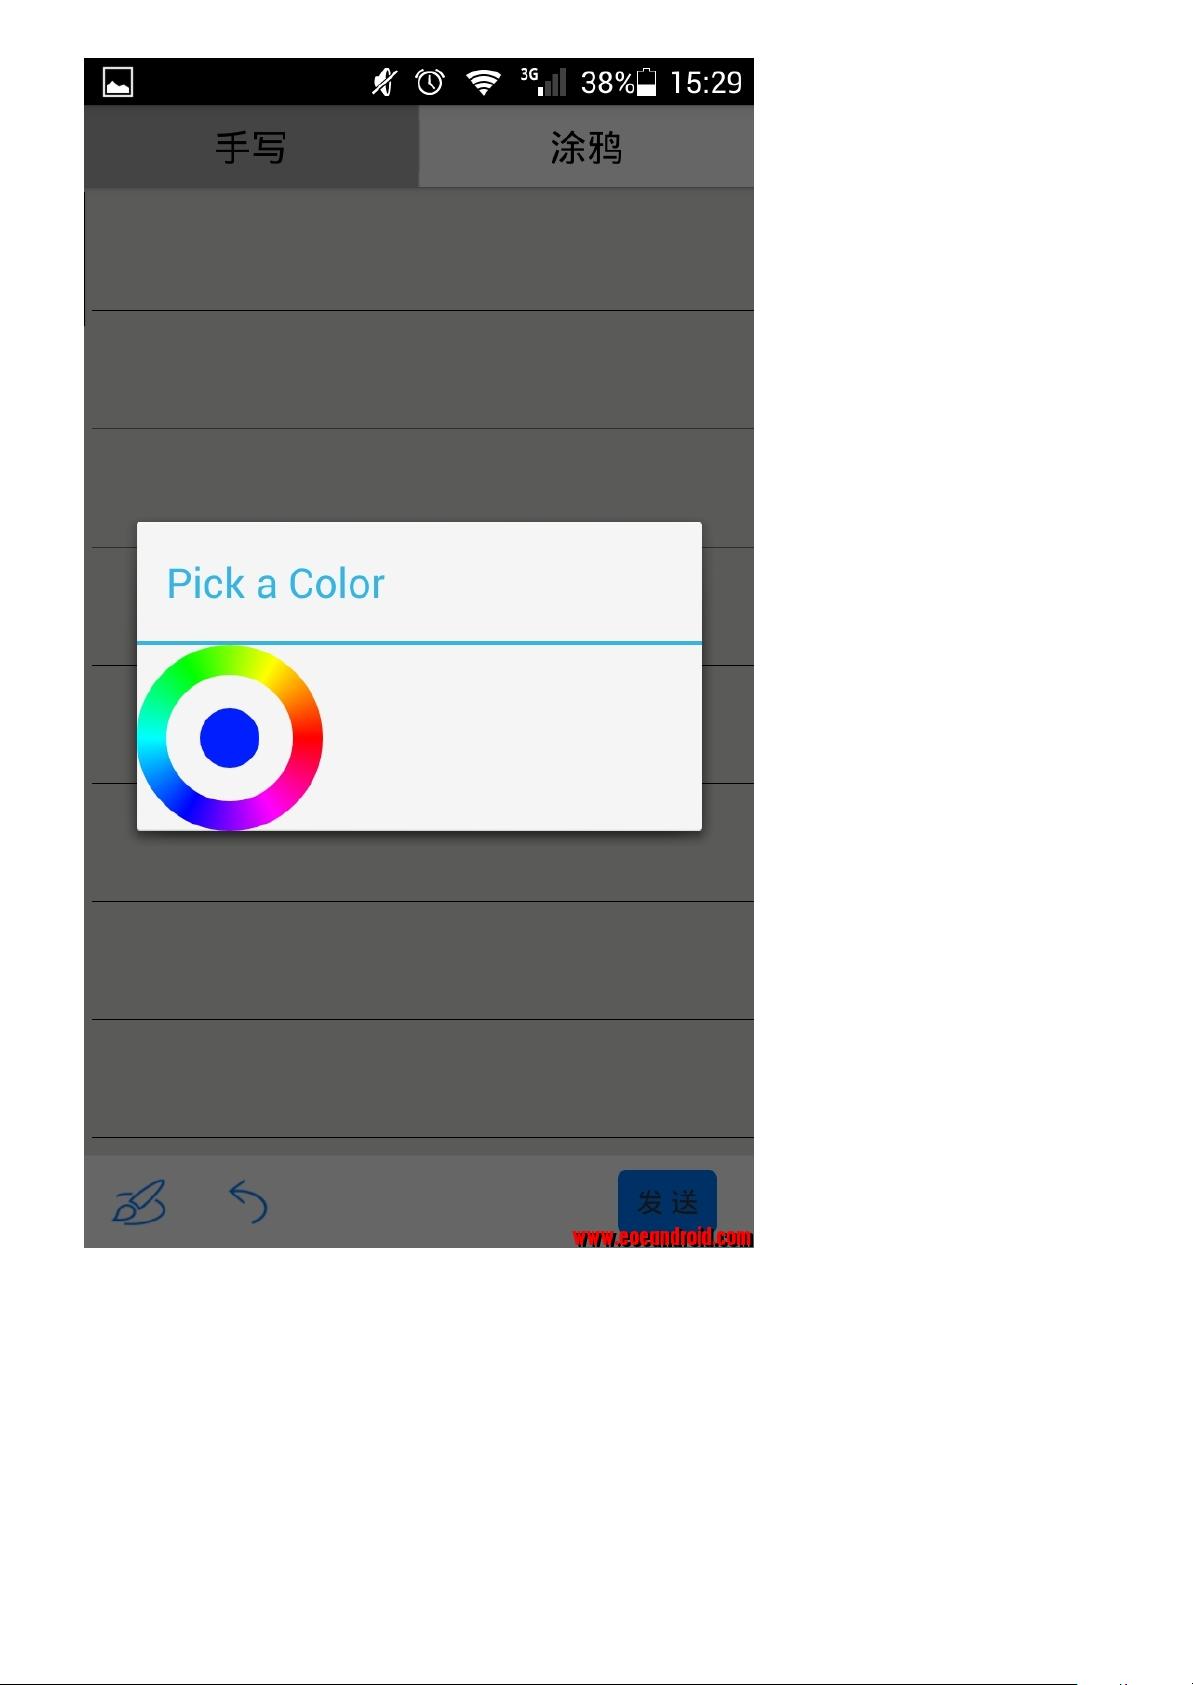Tap the gallery notification icon in status bar

[118, 82]
